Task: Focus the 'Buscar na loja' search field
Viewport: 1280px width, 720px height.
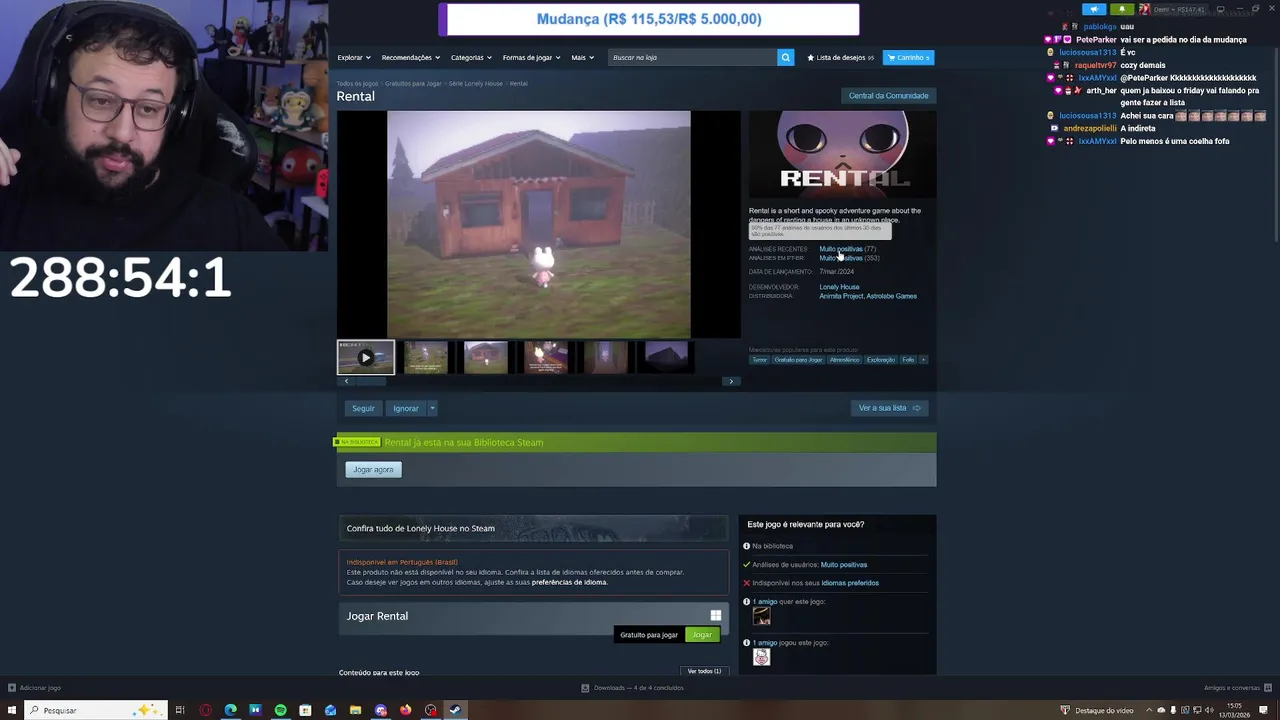Action: point(692,57)
